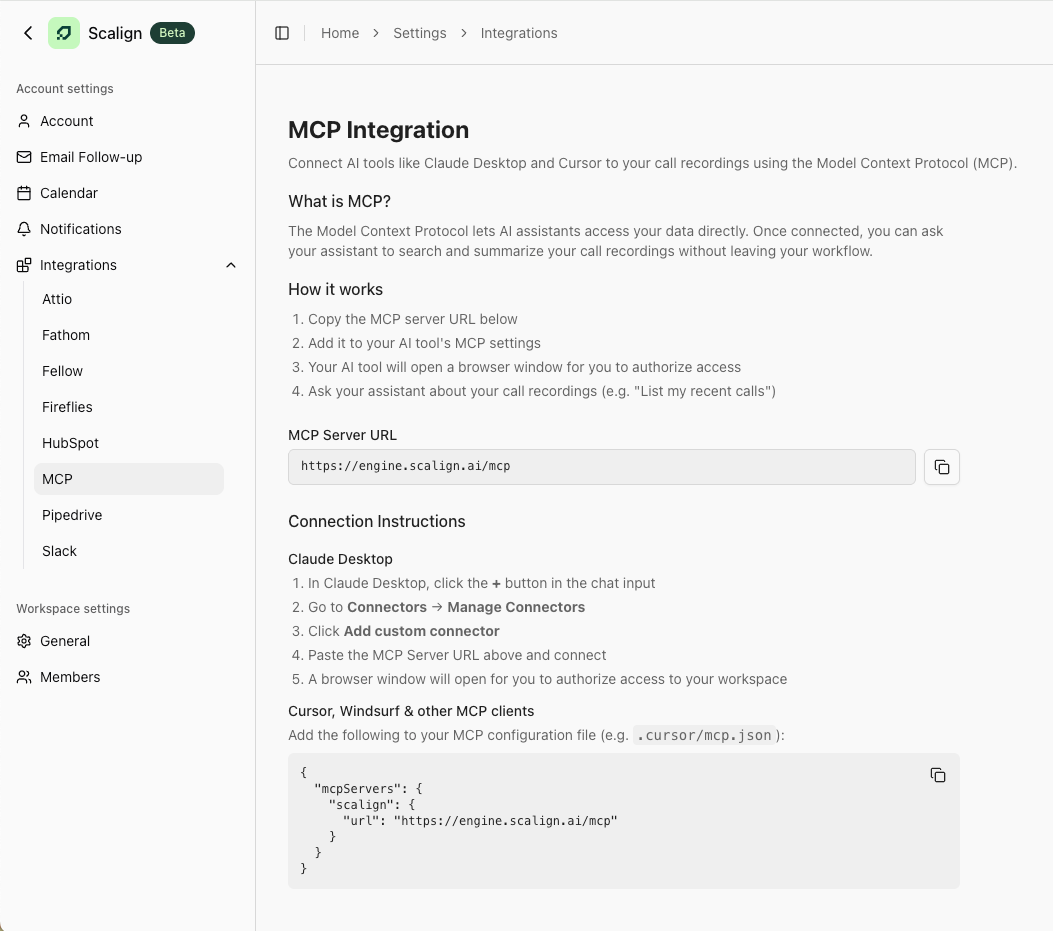Click the Account person icon
Image resolution: width=1053 pixels, height=931 pixels.
24,121
